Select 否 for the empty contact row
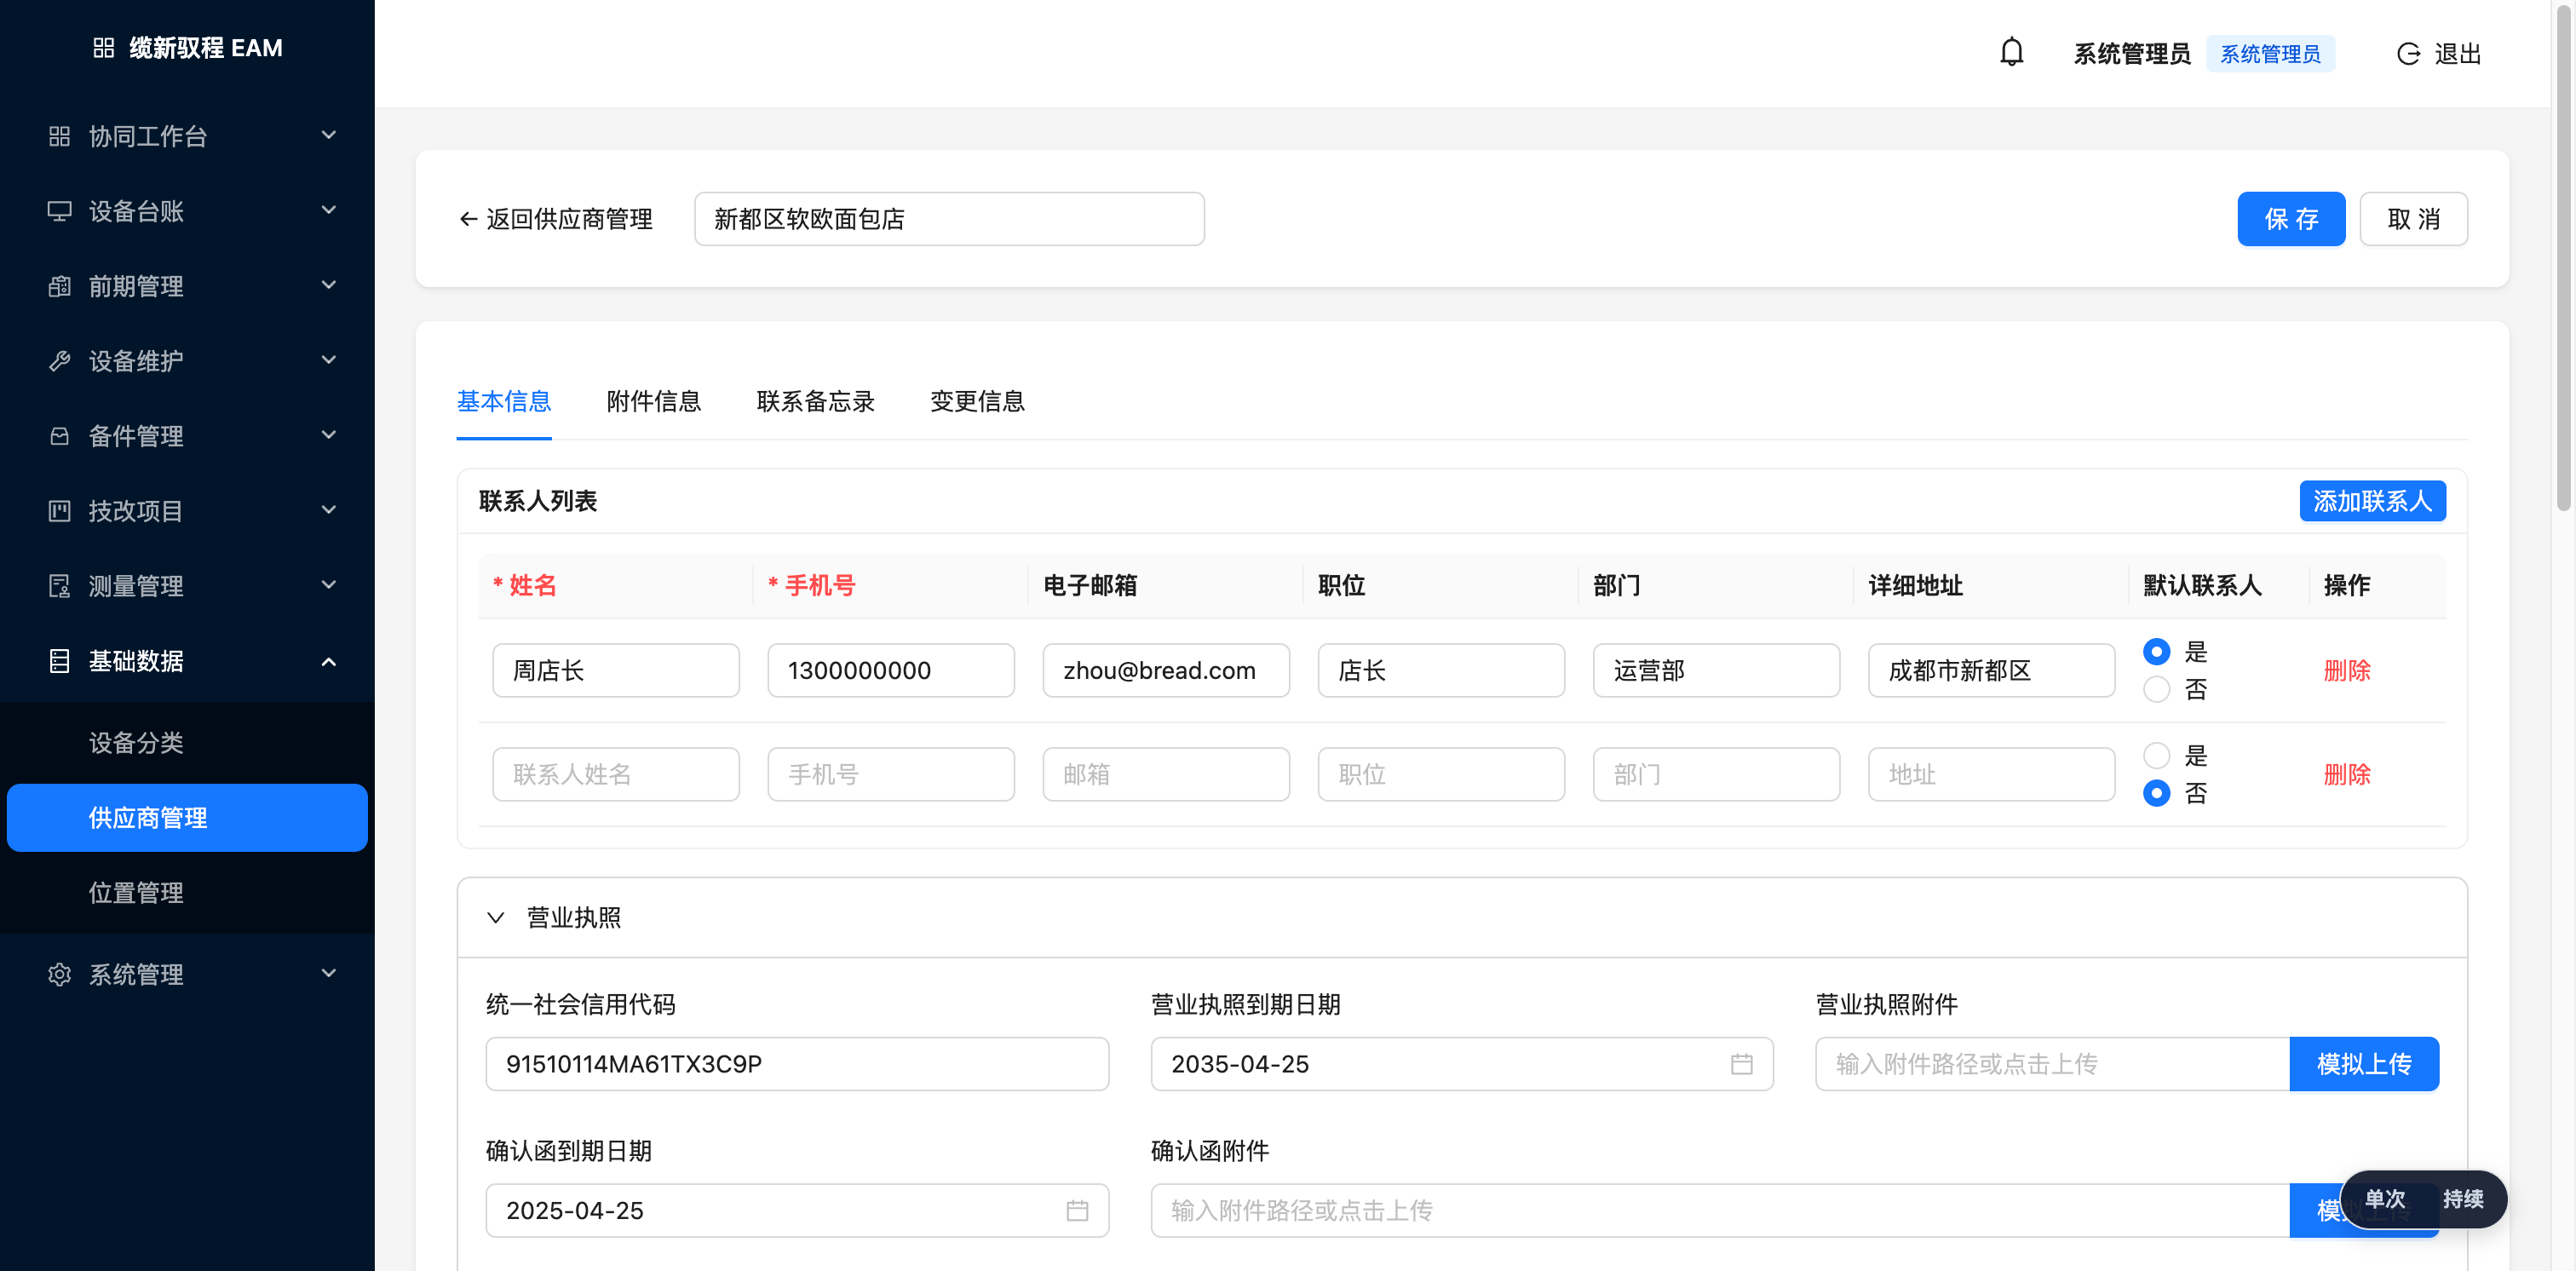 [x=2156, y=794]
